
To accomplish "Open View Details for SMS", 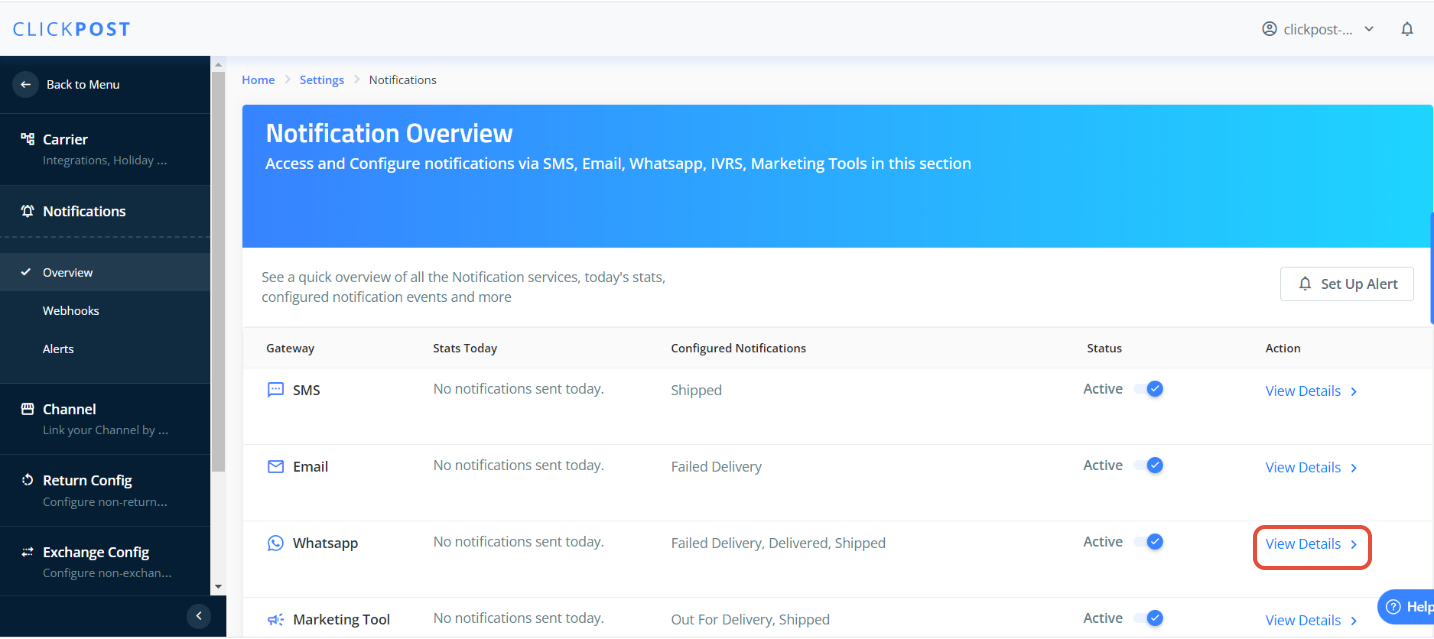I will (1311, 391).
